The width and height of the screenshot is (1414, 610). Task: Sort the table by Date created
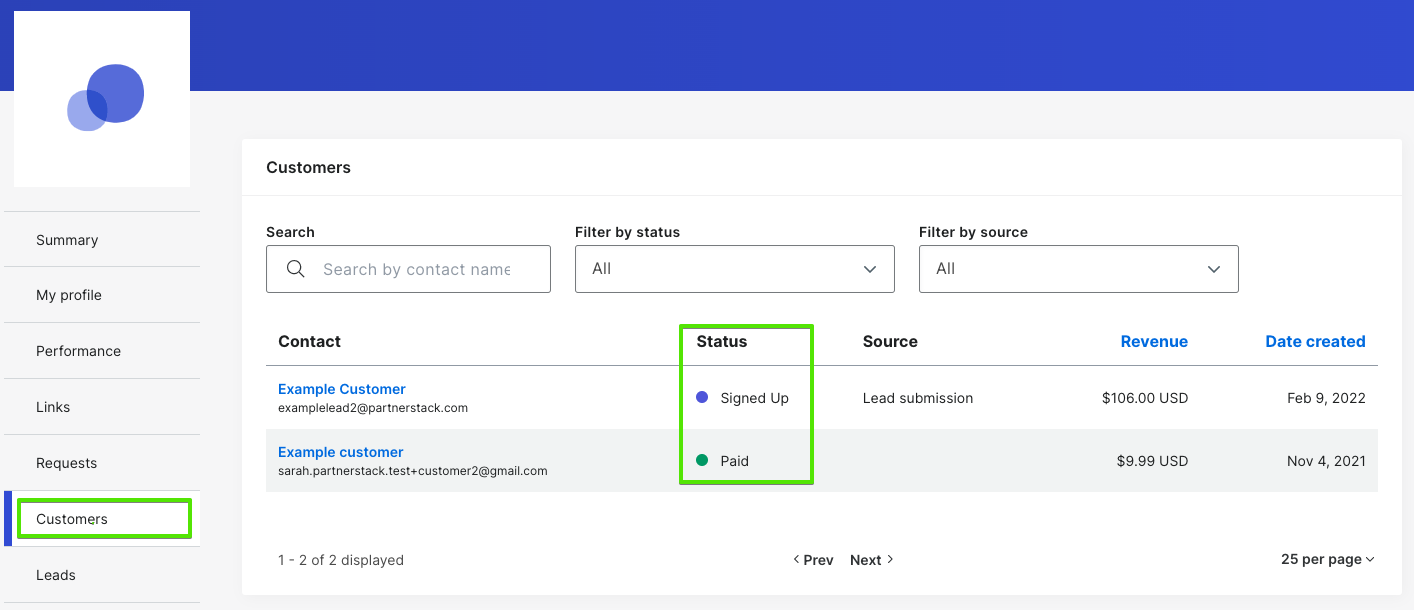tap(1315, 341)
